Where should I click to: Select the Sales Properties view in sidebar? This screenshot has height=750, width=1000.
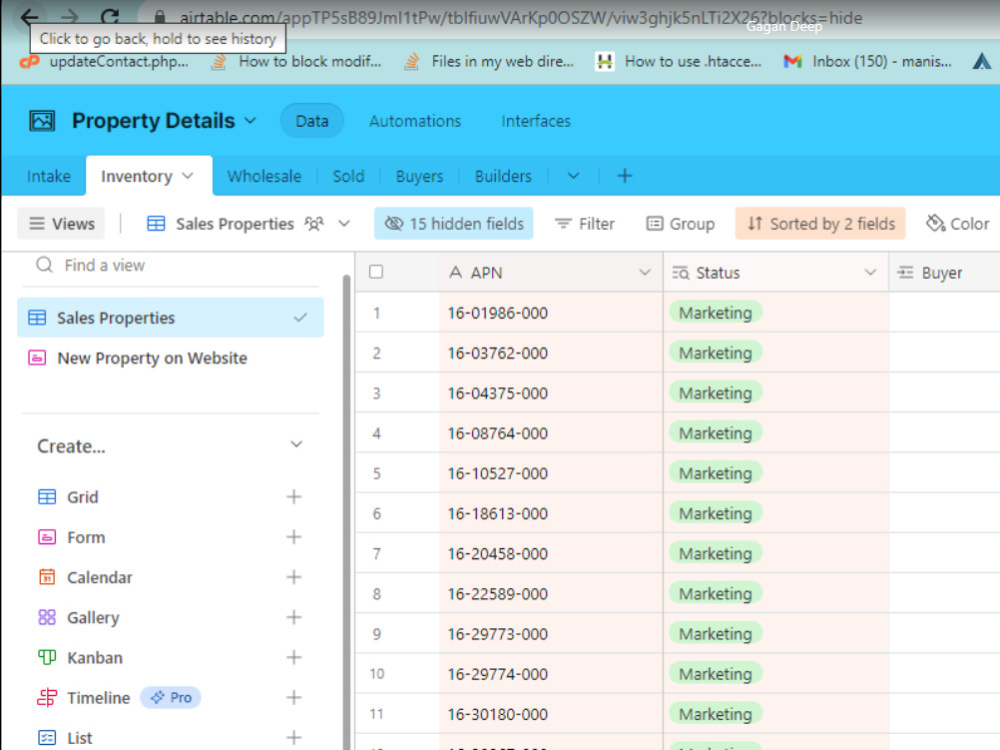tap(170, 318)
